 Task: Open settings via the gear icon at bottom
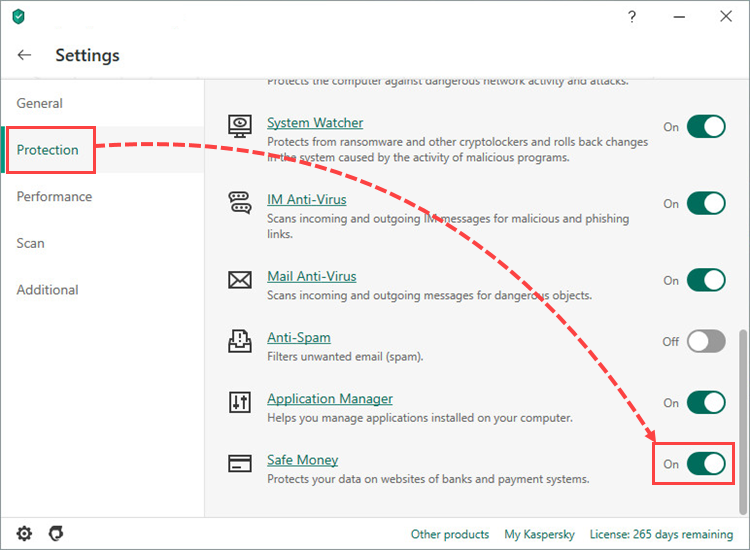point(24,533)
